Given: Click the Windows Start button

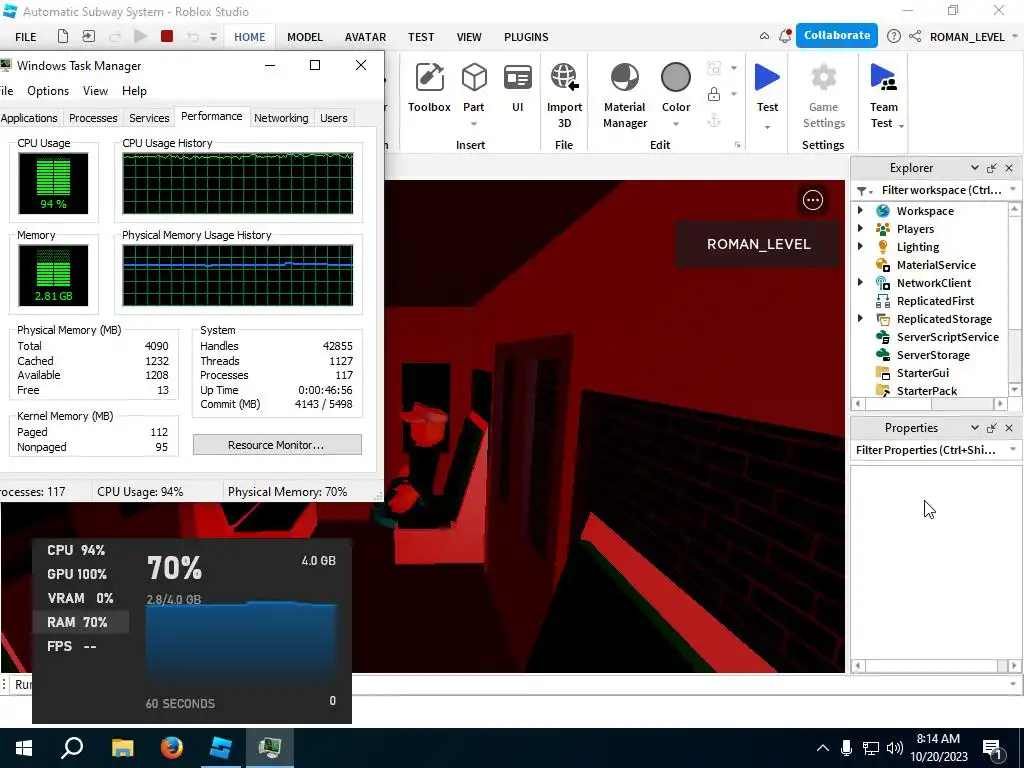Looking at the screenshot, I should coord(24,748).
